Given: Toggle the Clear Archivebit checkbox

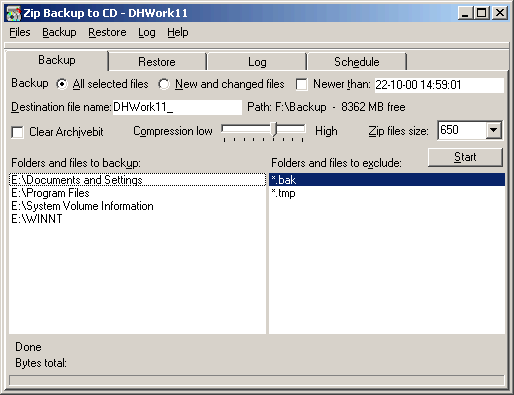Looking at the screenshot, I should pyautogui.click(x=17, y=132).
